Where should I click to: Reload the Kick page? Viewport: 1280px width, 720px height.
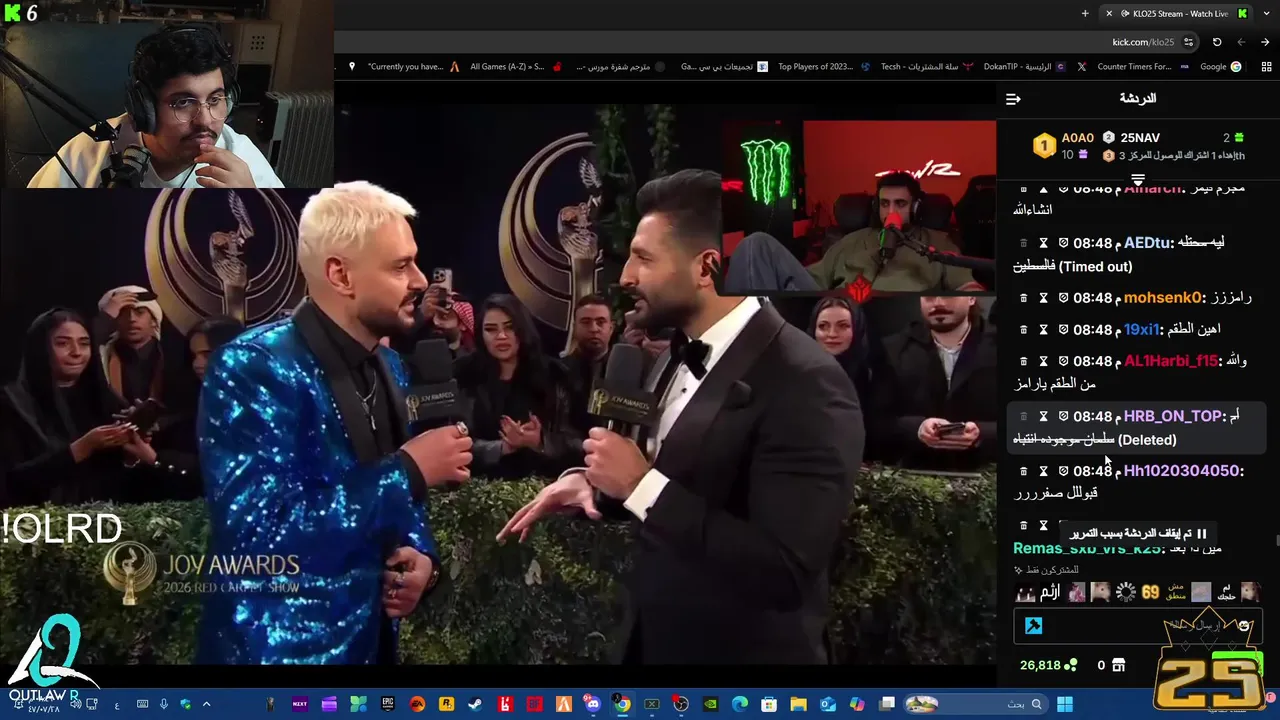[x=1217, y=42]
